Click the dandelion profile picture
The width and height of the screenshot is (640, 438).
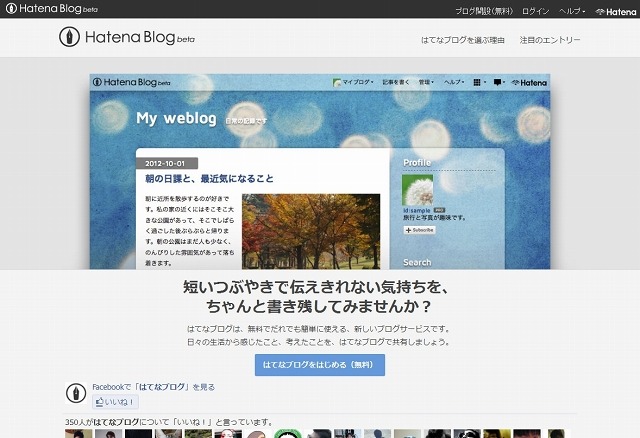418,190
